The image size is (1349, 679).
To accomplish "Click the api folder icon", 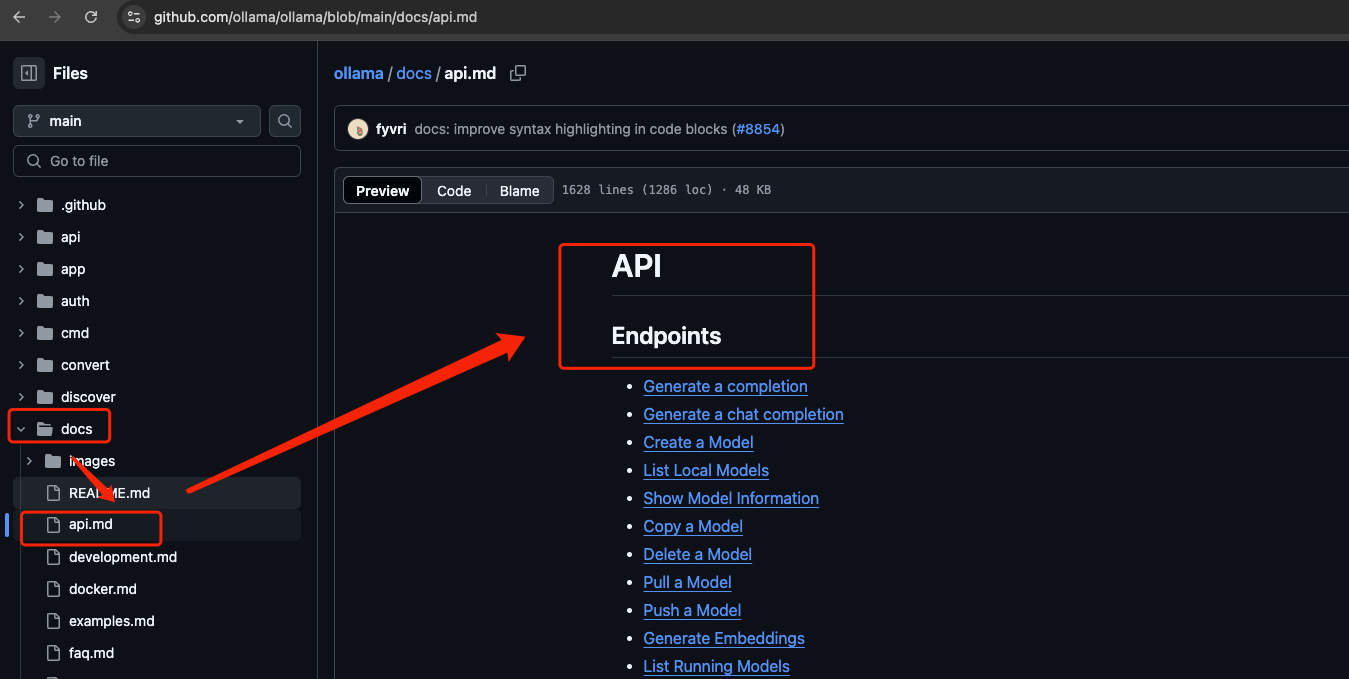I will (44, 237).
